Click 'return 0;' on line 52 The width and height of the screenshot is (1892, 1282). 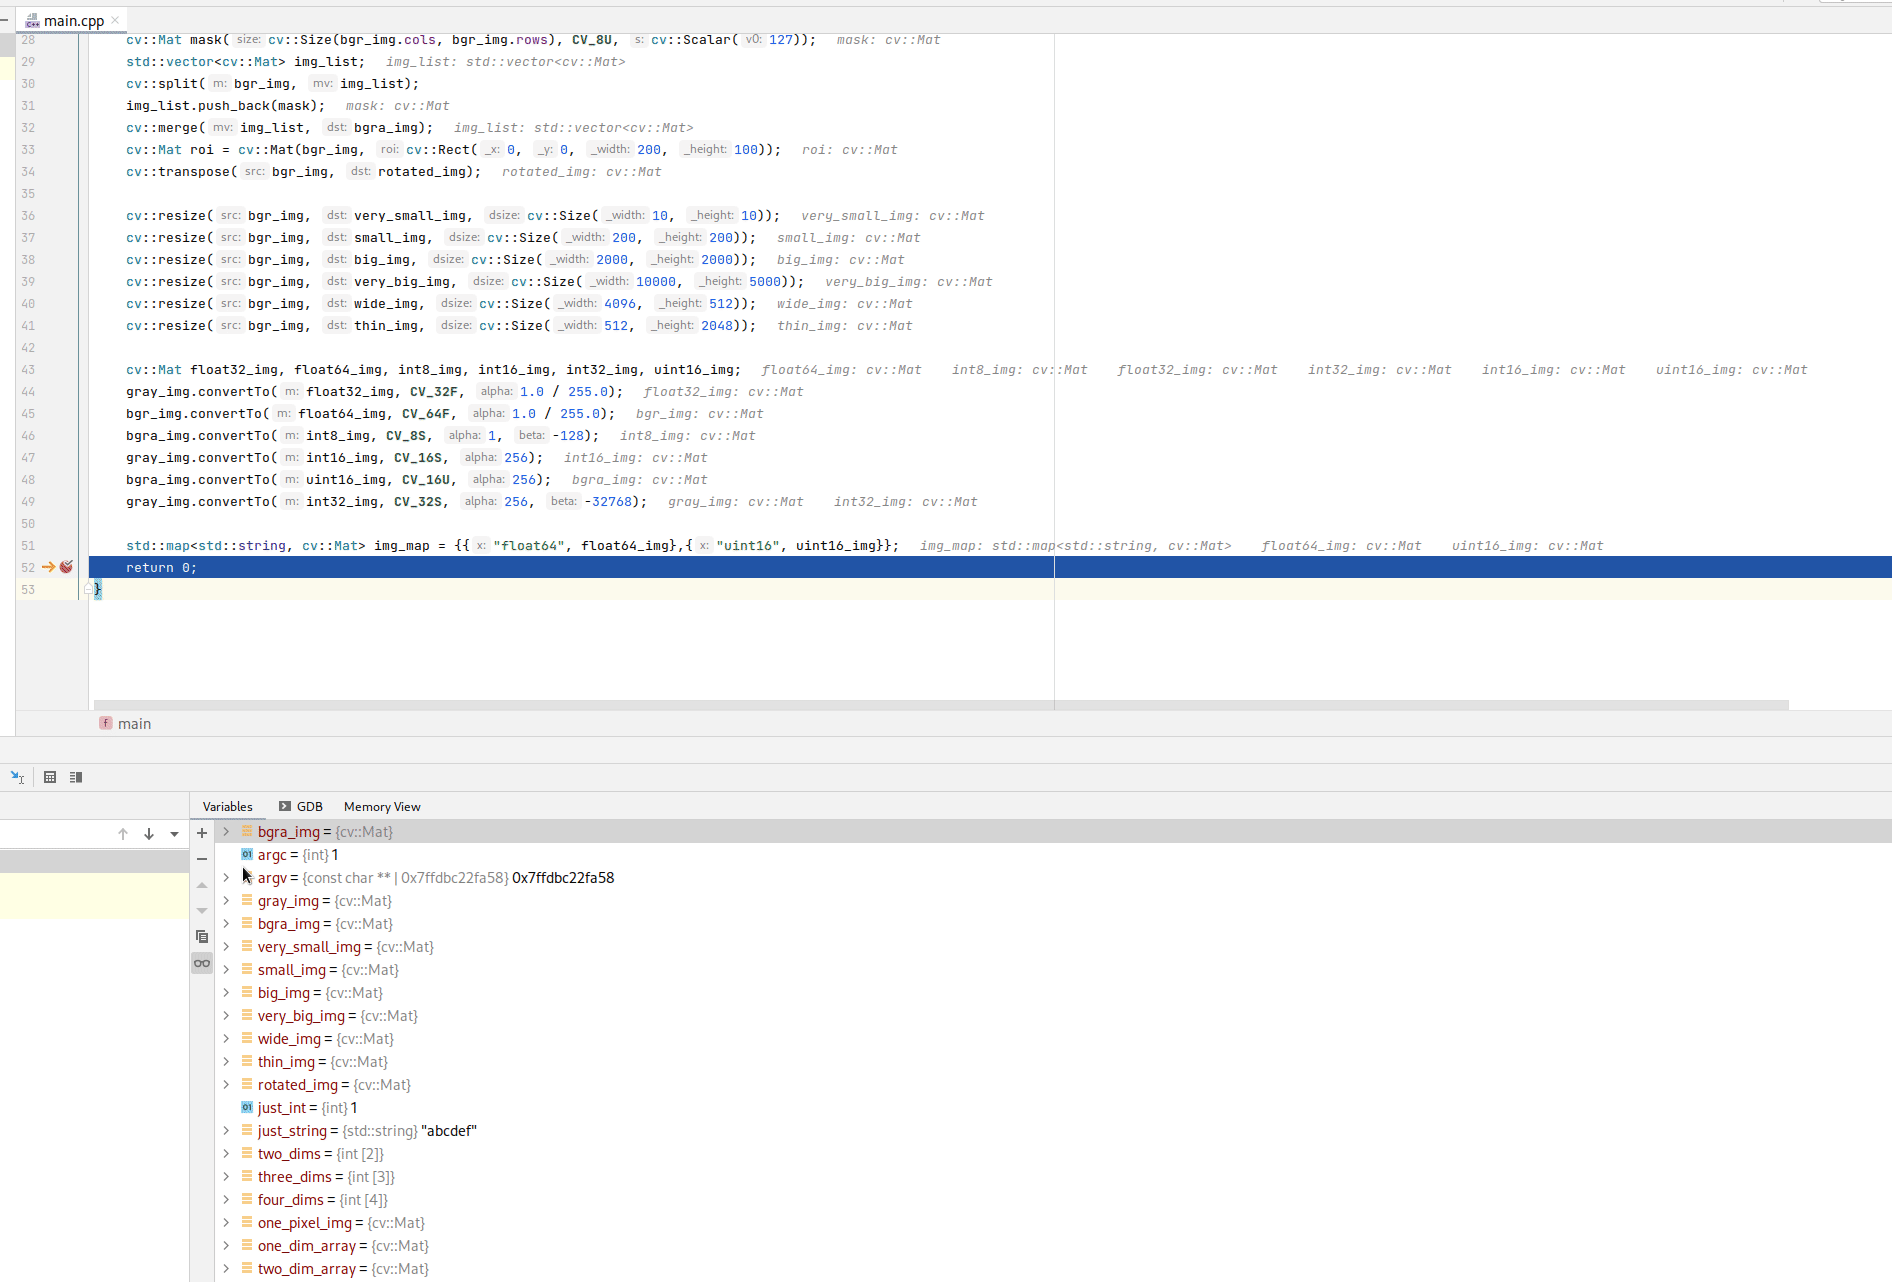click(161, 568)
